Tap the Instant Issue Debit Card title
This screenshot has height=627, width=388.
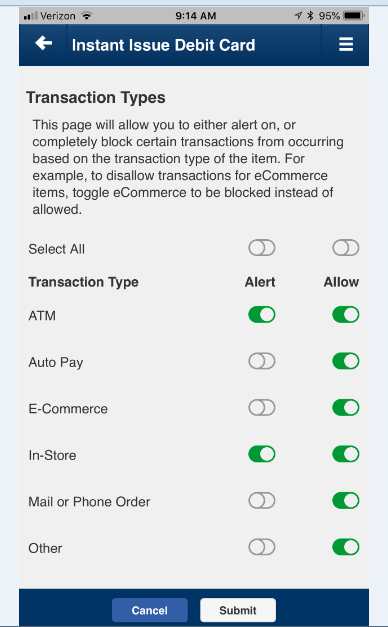click(163, 45)
